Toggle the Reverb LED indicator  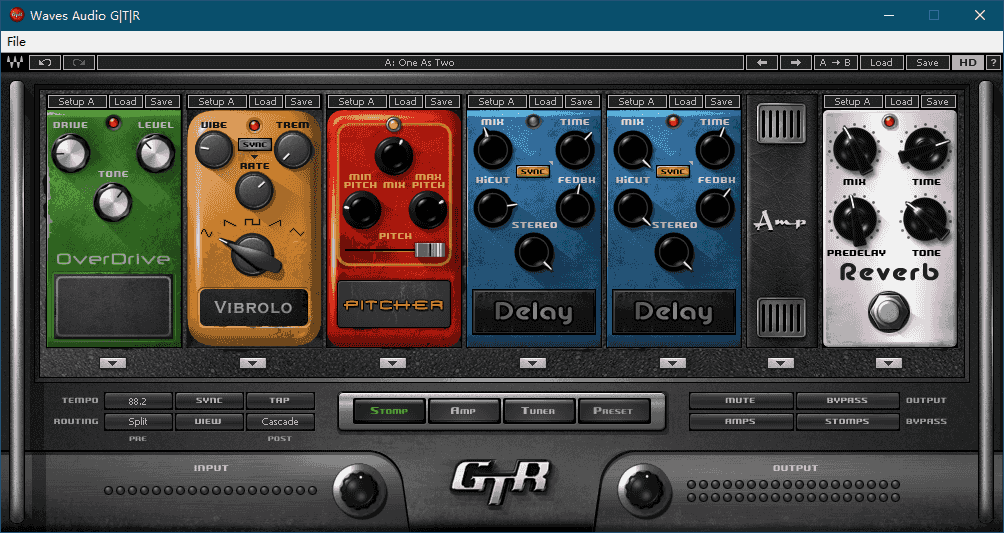pos(889,121)
